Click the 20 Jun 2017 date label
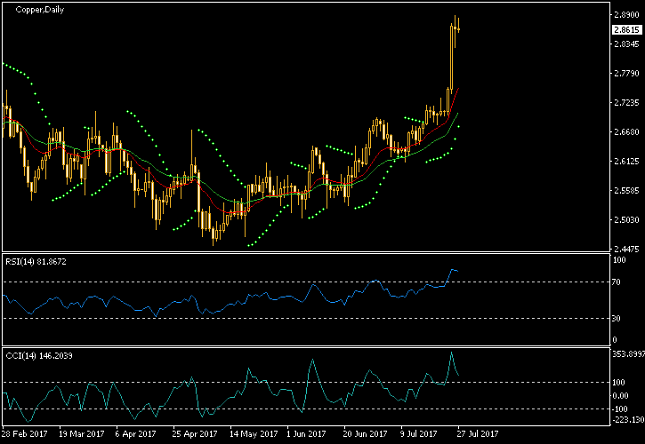 point(365,434)
